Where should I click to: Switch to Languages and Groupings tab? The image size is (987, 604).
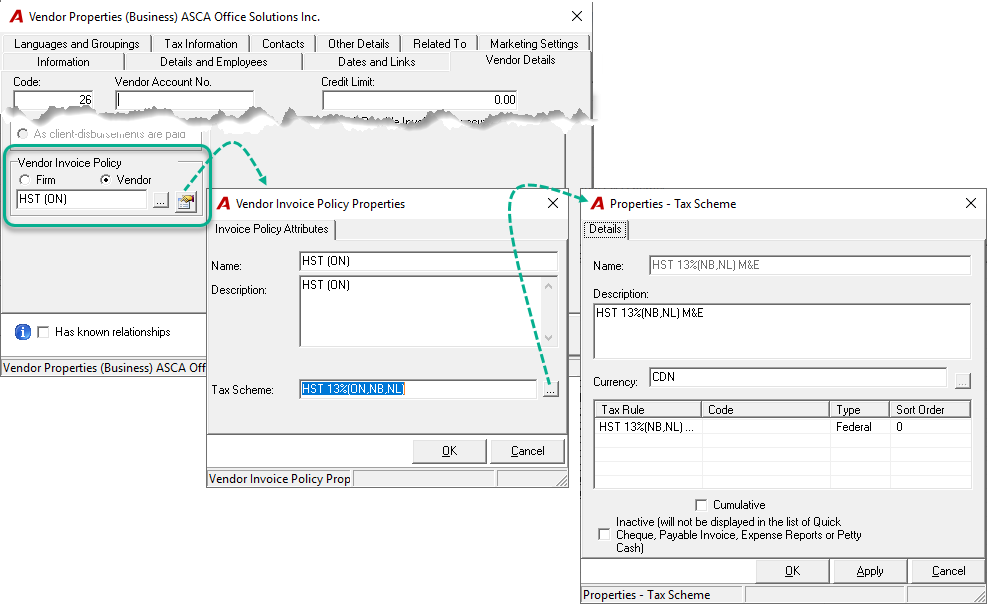77,43
